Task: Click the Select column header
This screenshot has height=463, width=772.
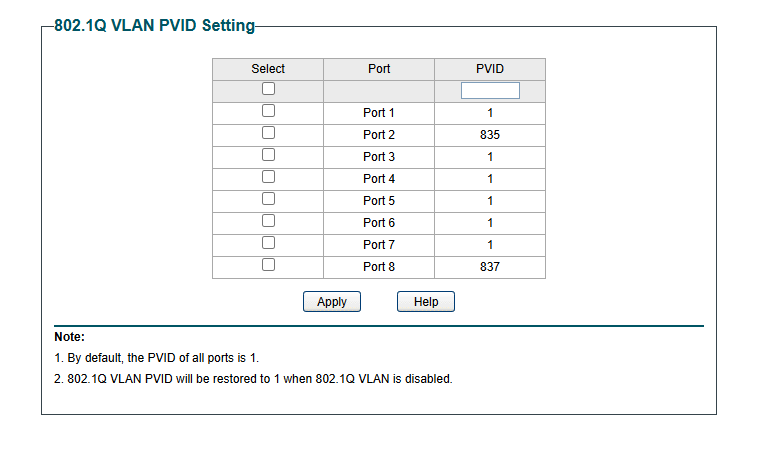Action: [x=268, y=69]
